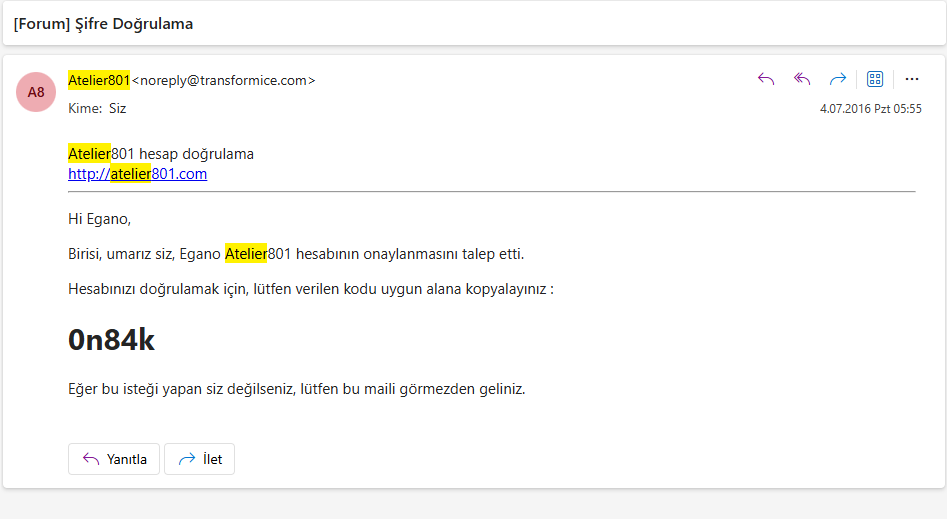
Task: Click the sentence starting 'Eğer bu isteği'
Action: (x=297, y=389)
